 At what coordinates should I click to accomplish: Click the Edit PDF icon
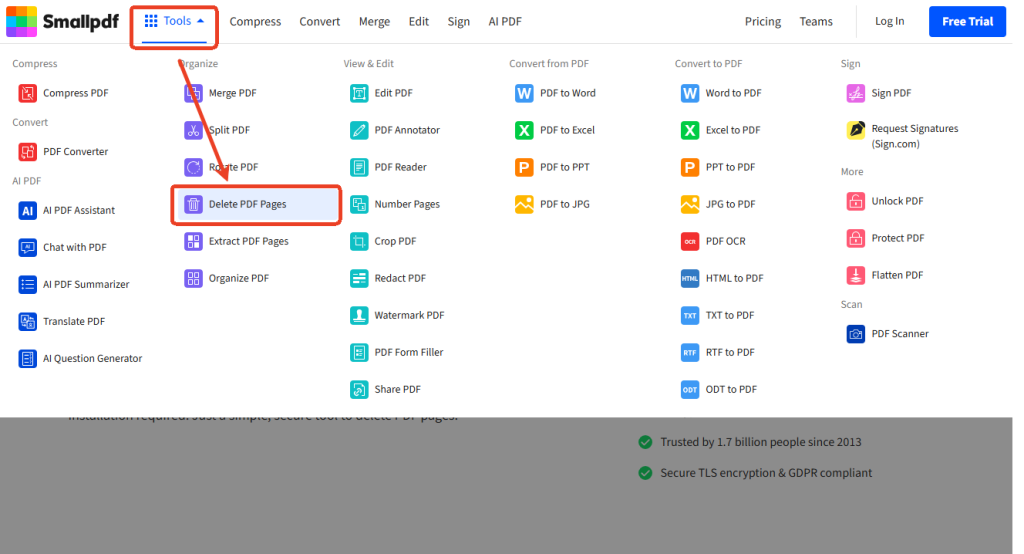[x=359, y=93]
